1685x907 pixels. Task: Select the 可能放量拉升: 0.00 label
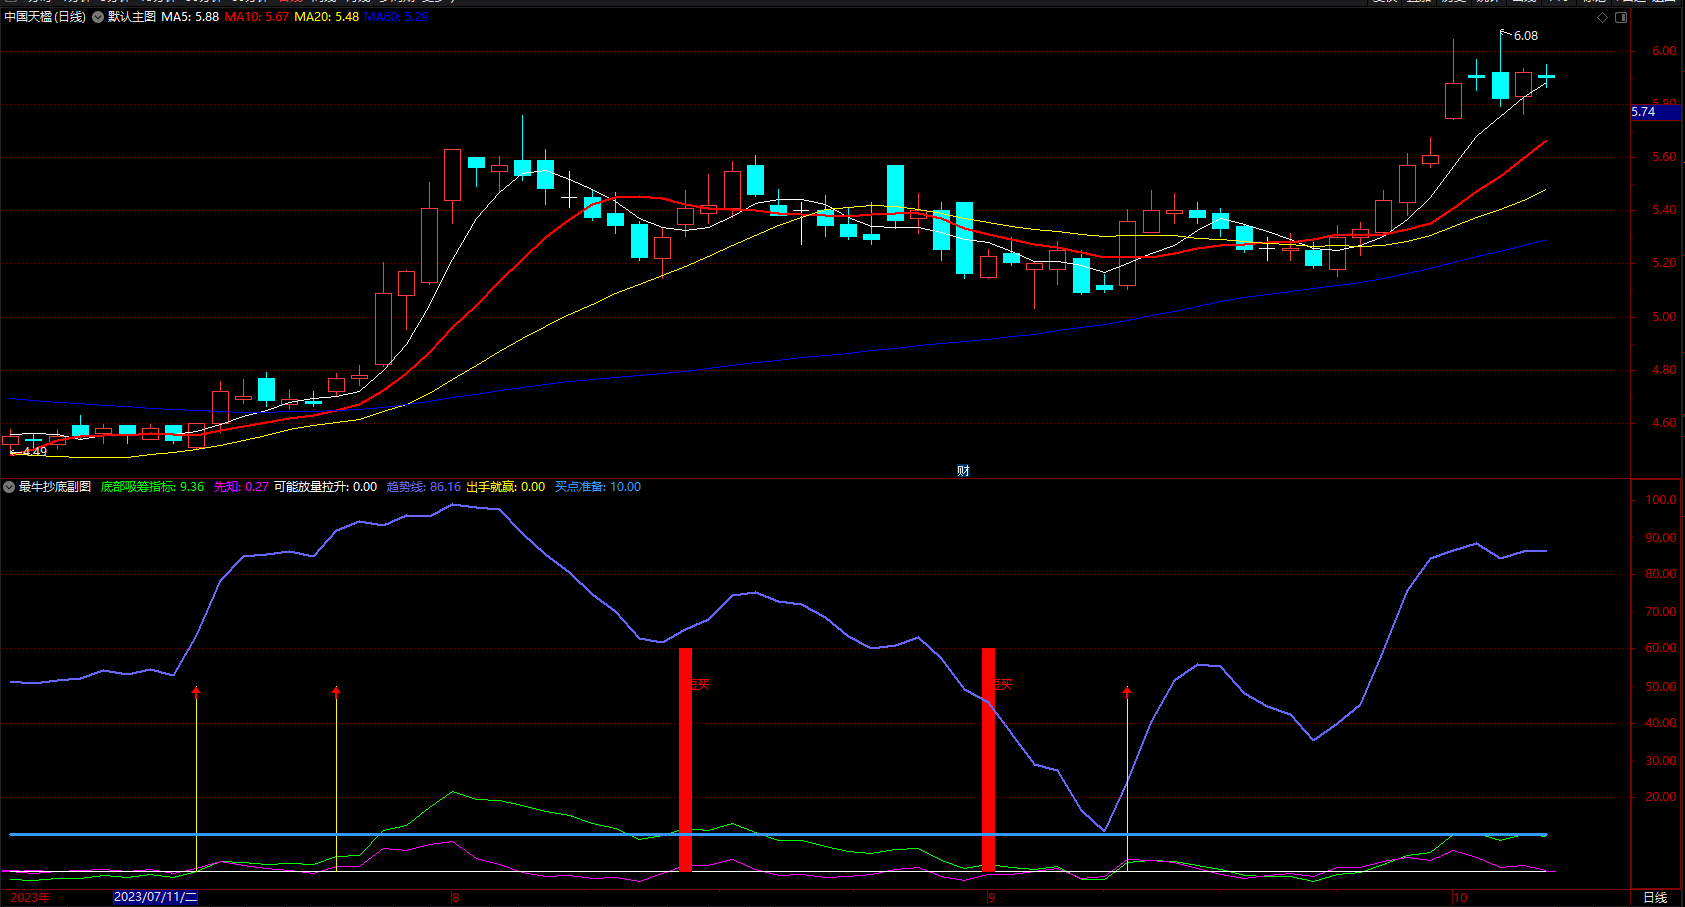pos(325,487)
